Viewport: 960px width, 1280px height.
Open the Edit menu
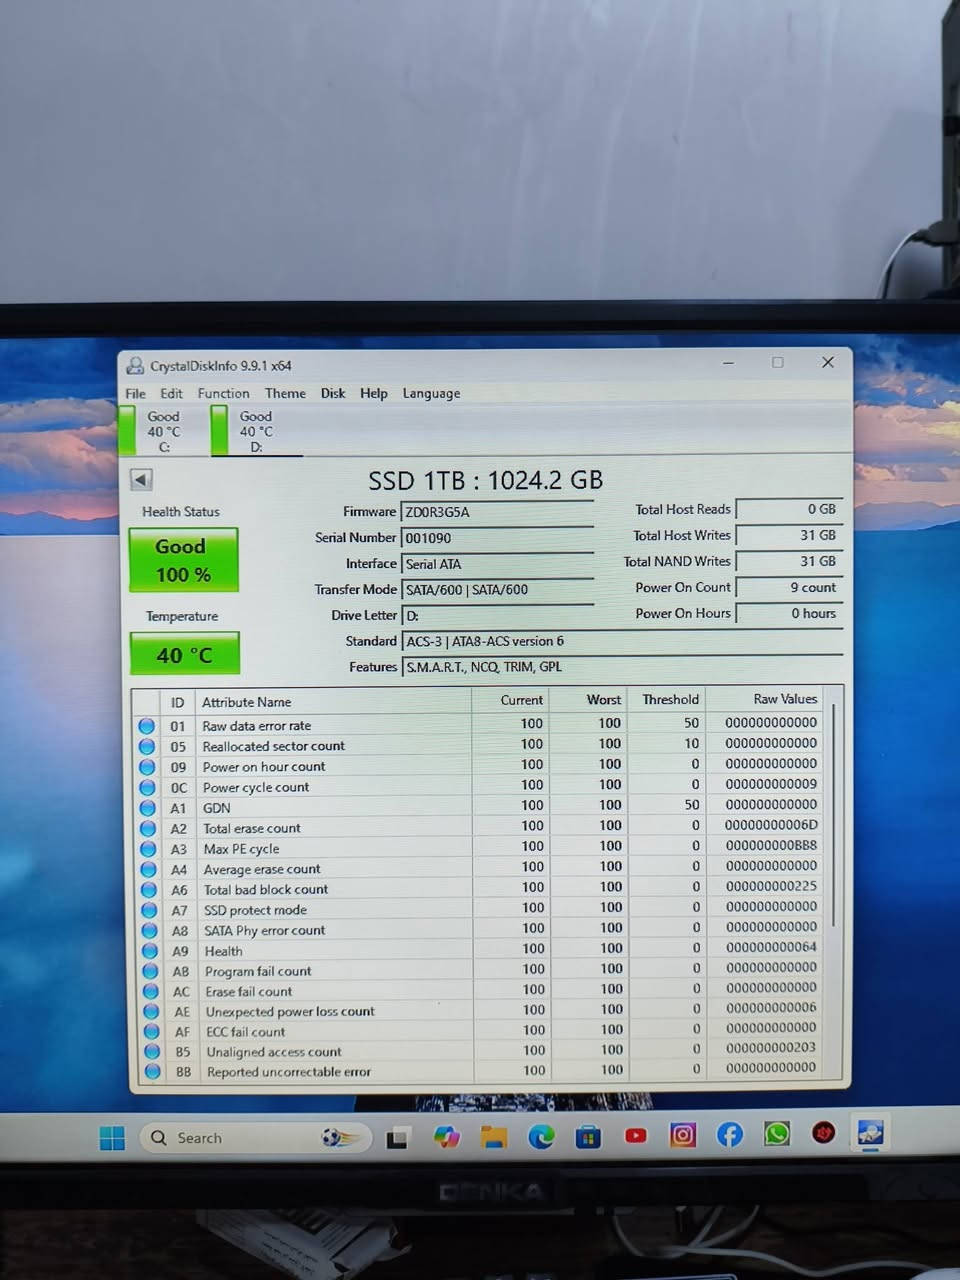[x=171, y=393]
